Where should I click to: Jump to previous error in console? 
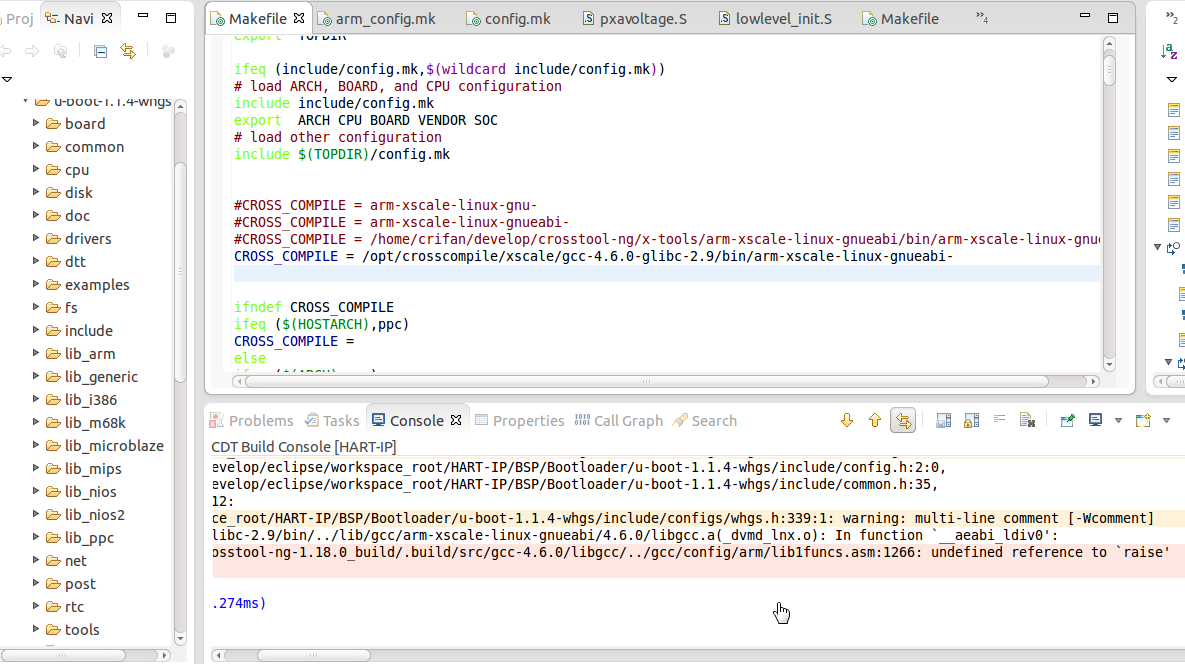point(875,421)
